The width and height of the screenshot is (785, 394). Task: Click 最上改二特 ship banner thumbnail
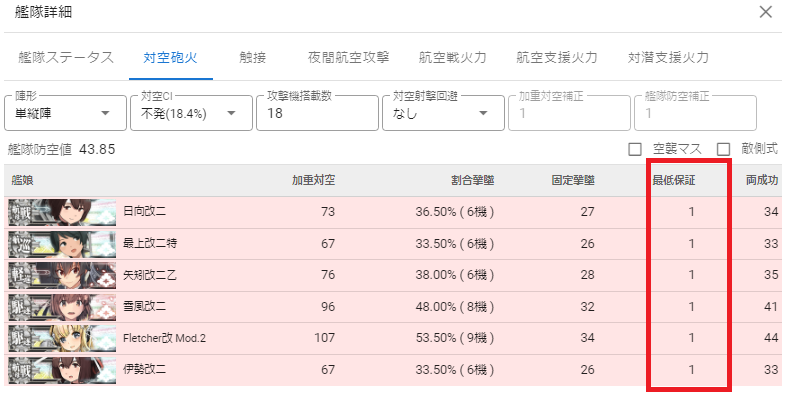(x=62, y=244)
